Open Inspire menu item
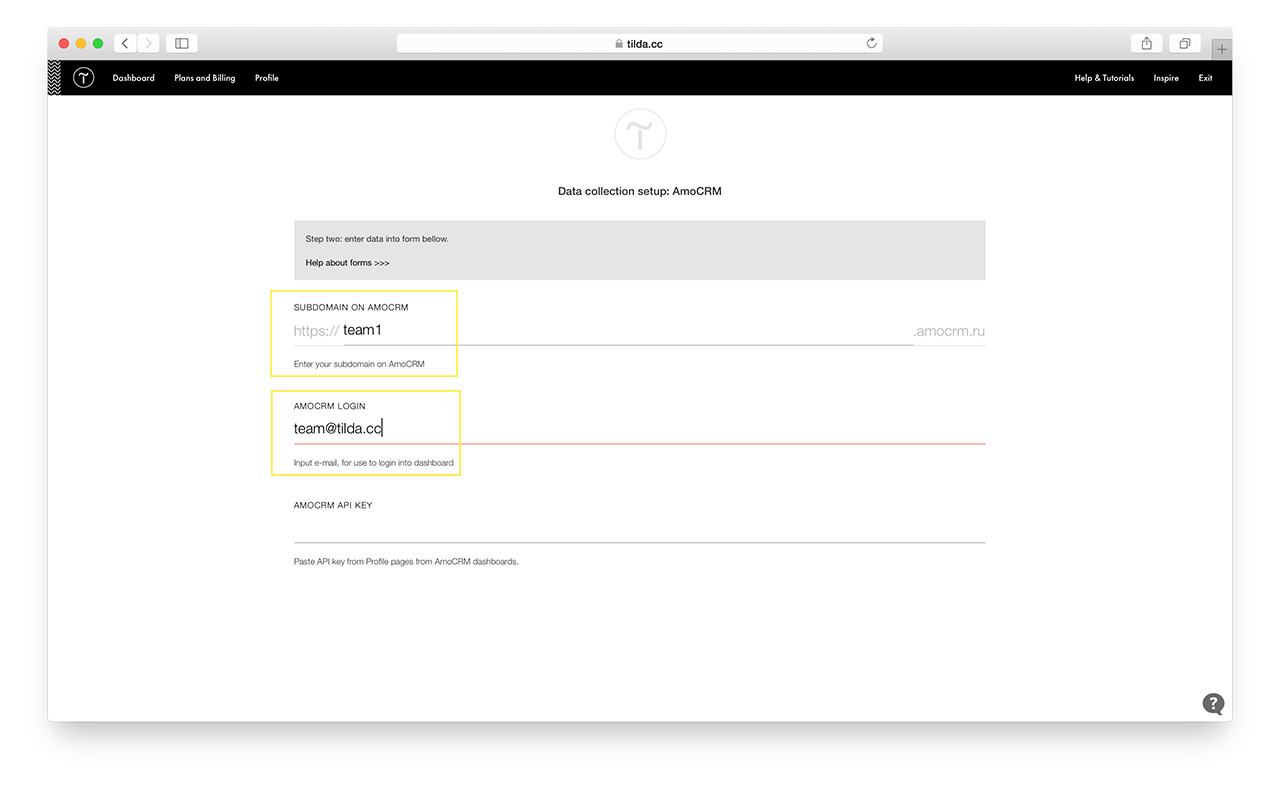This screenshot has width=1280, height=790. [1166, 78]
